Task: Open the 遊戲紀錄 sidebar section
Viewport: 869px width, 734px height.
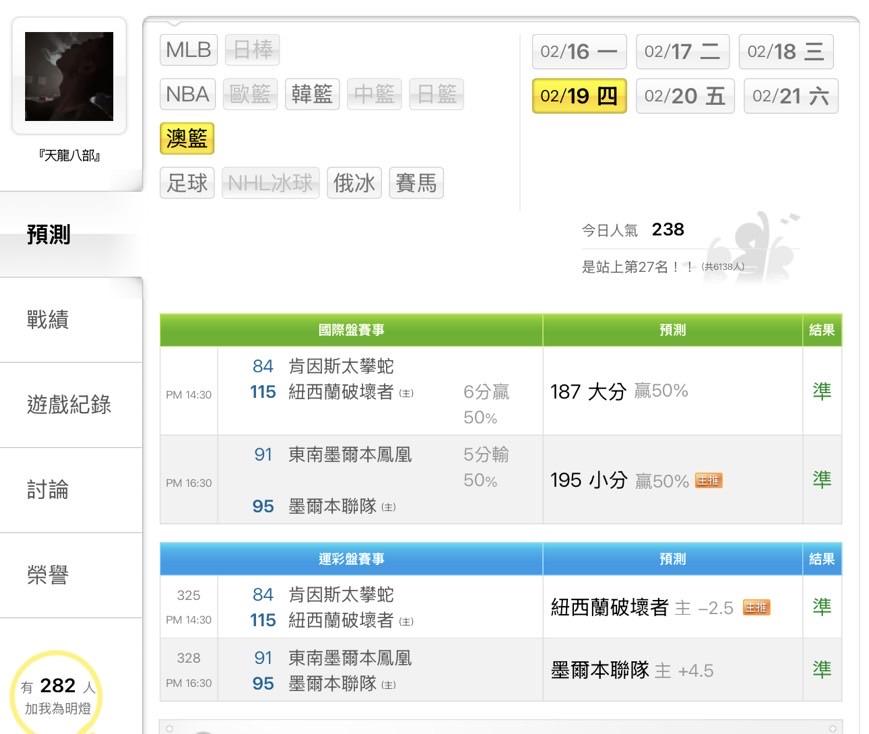Action: 71,405
